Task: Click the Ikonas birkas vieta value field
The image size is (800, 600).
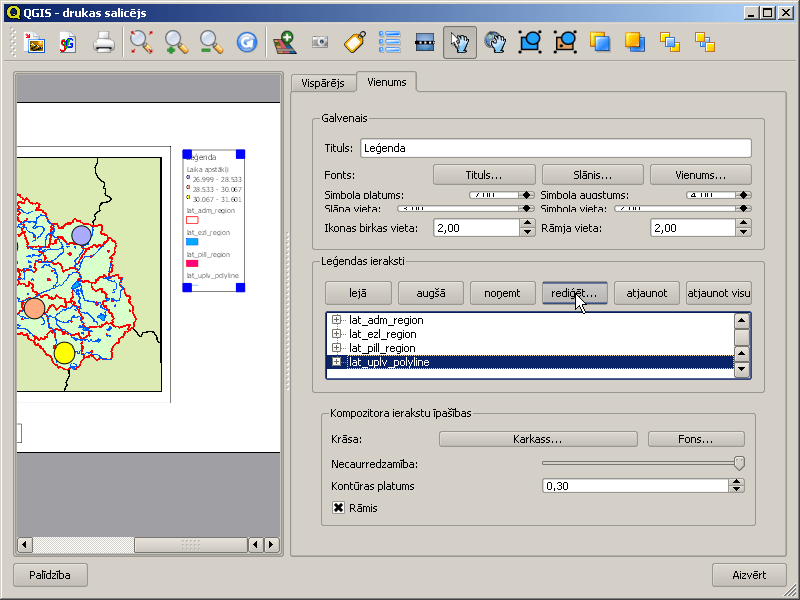Action: 477,228
